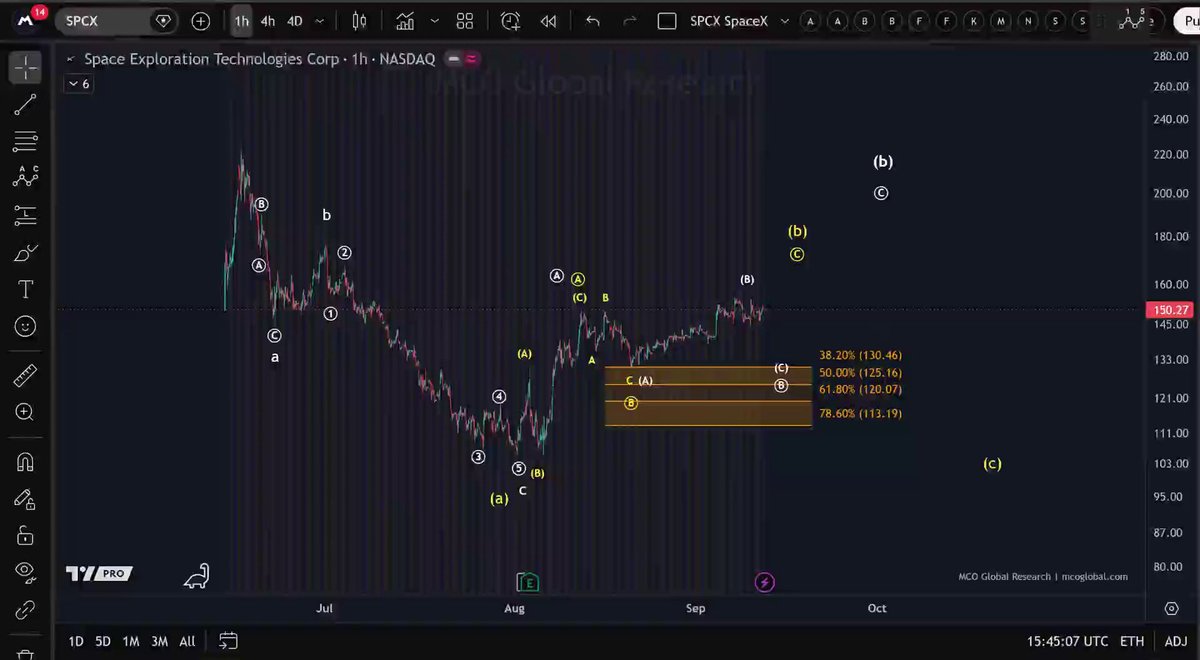Select the brush drawing tool
Viewport: 1200px width, 660px height.
point(25,253)
